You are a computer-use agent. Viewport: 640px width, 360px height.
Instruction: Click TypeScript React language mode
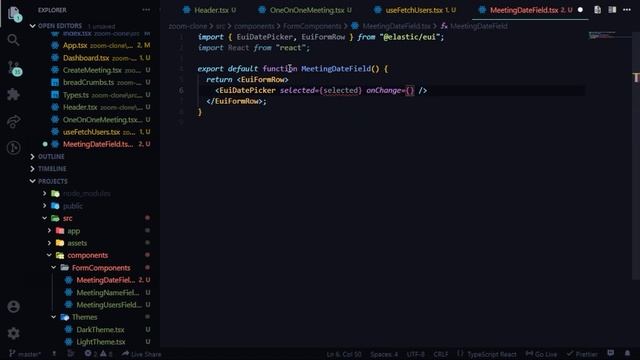click(491, 354)
